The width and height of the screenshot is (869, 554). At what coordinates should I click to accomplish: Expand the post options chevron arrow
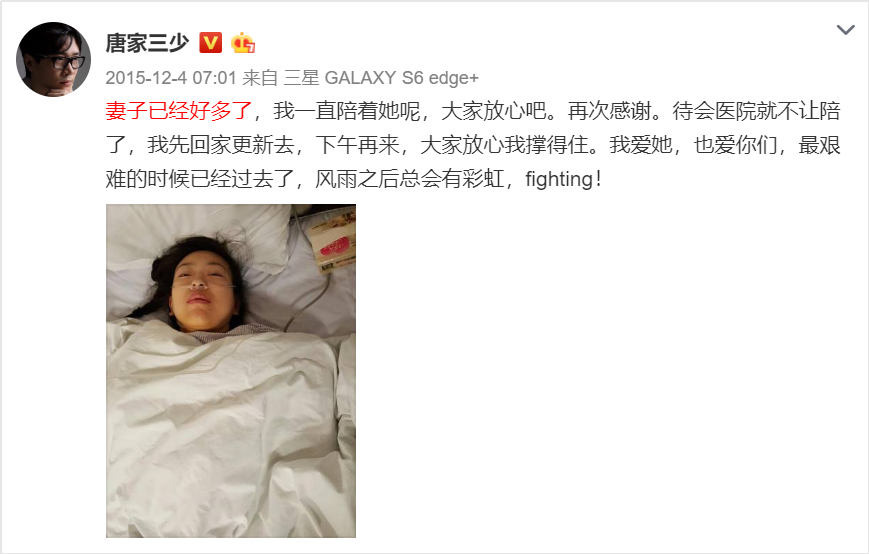pos(845,30)
